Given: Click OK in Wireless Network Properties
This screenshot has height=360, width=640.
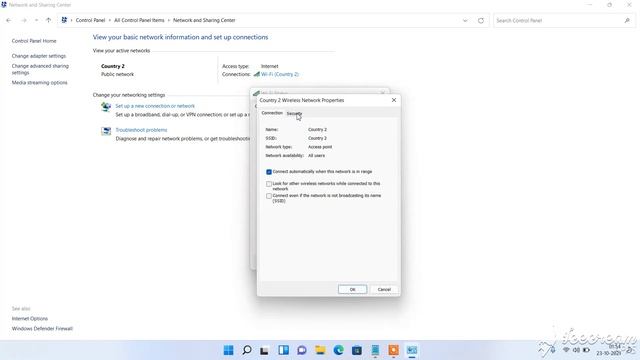Looking at the screenshot, I should (353, 289).
